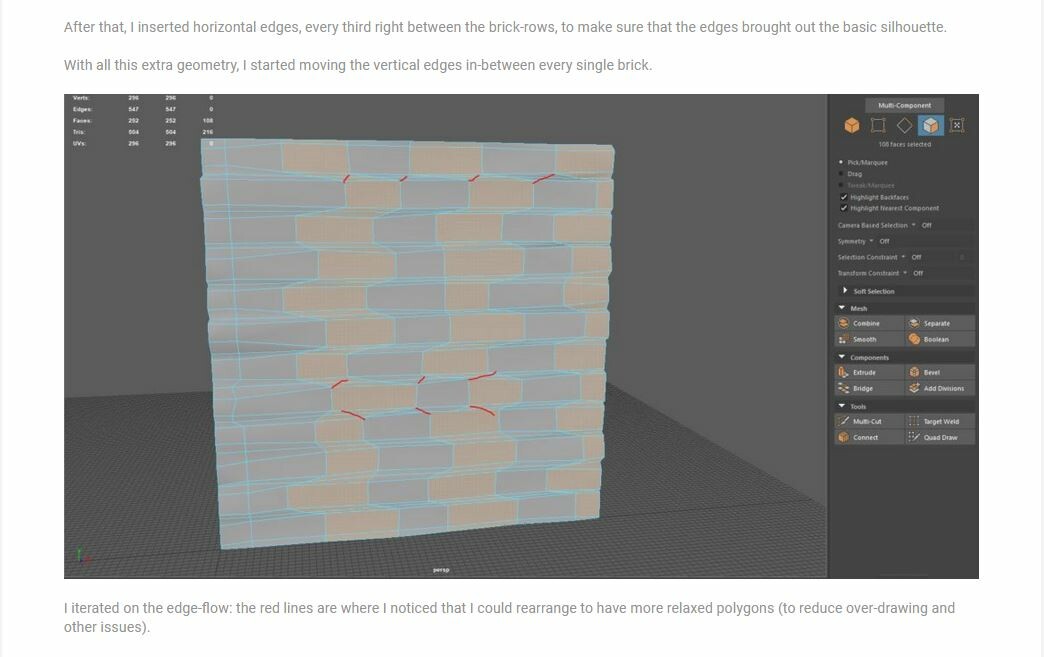Toggle Highlight Nearest Component checkbox

pyautogui.click(x=844, y=208)
